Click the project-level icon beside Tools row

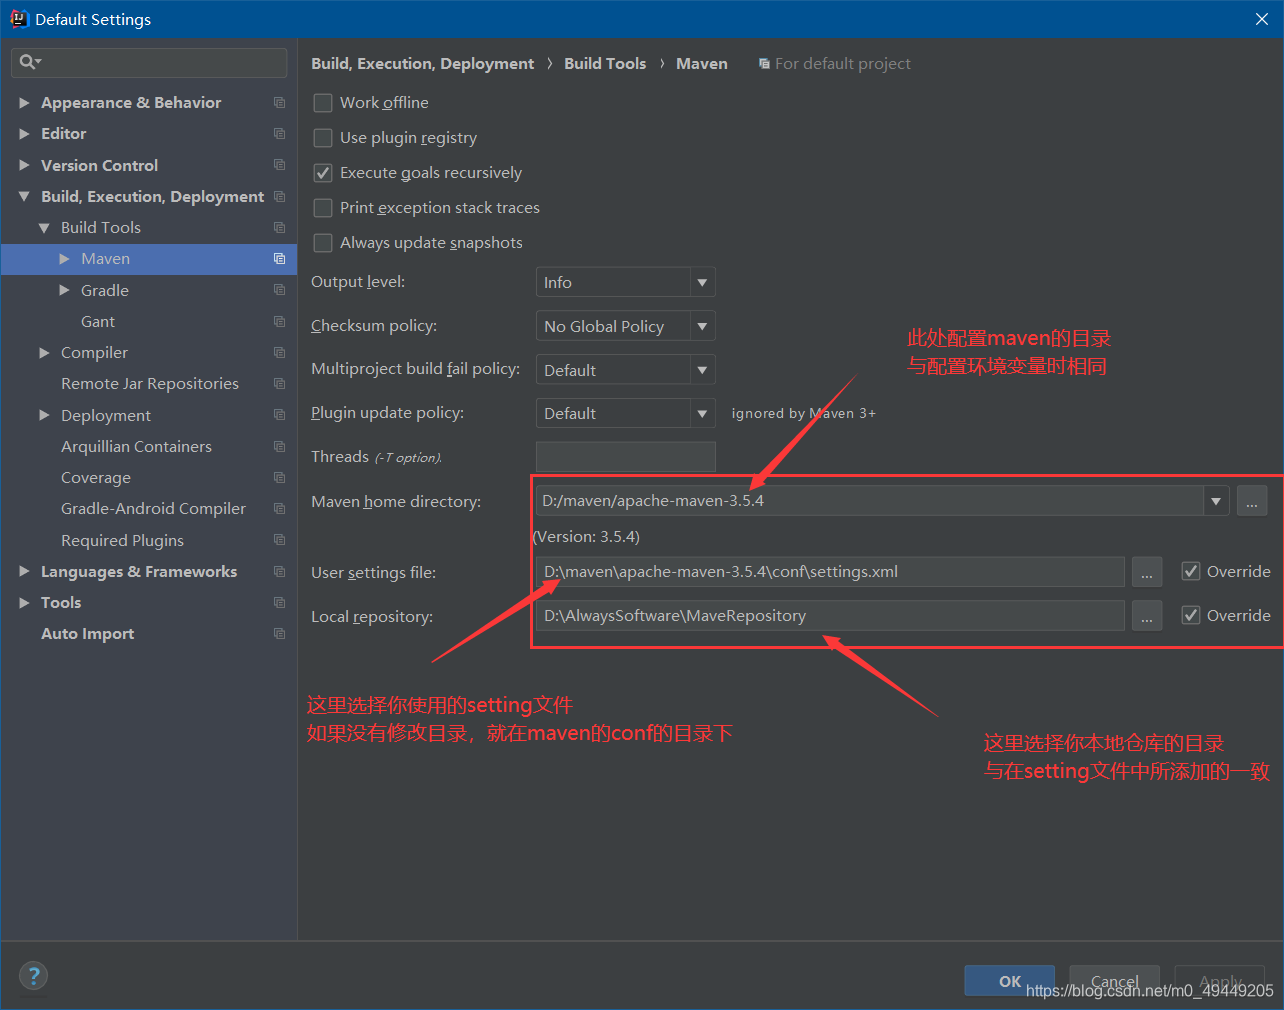tap(279, 603)
